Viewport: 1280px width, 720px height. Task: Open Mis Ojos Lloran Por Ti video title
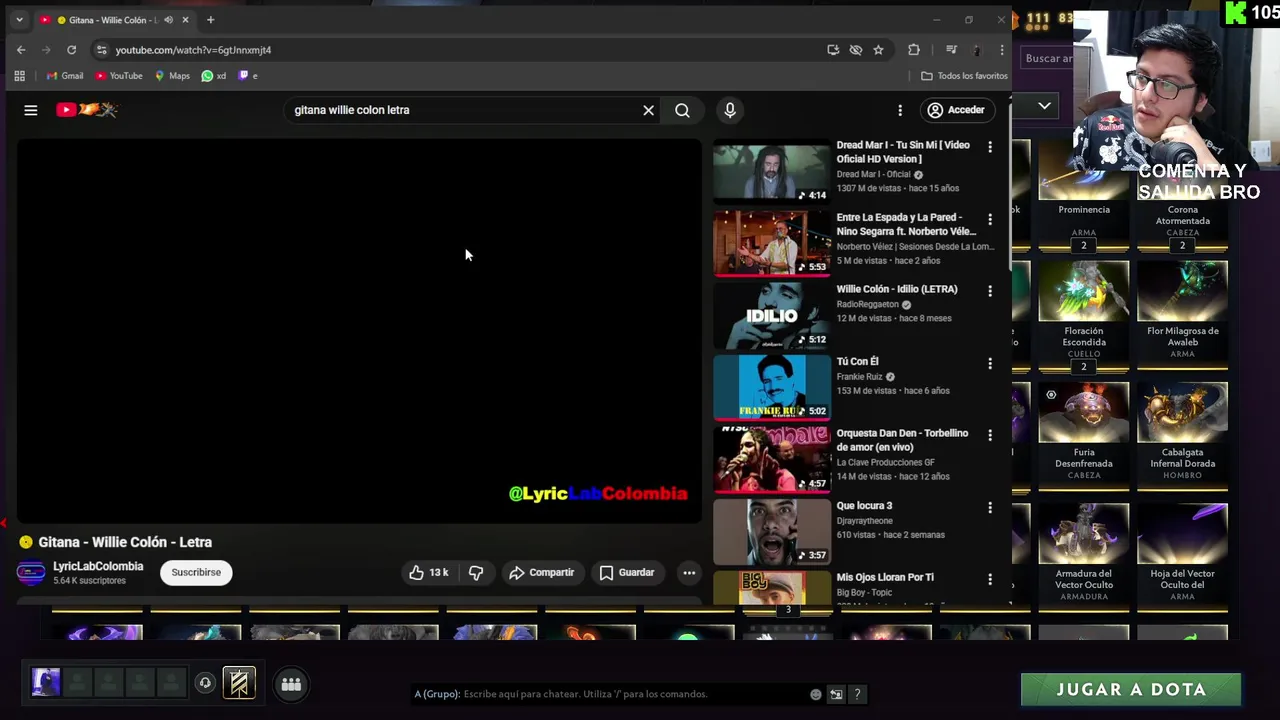point(885,578)
